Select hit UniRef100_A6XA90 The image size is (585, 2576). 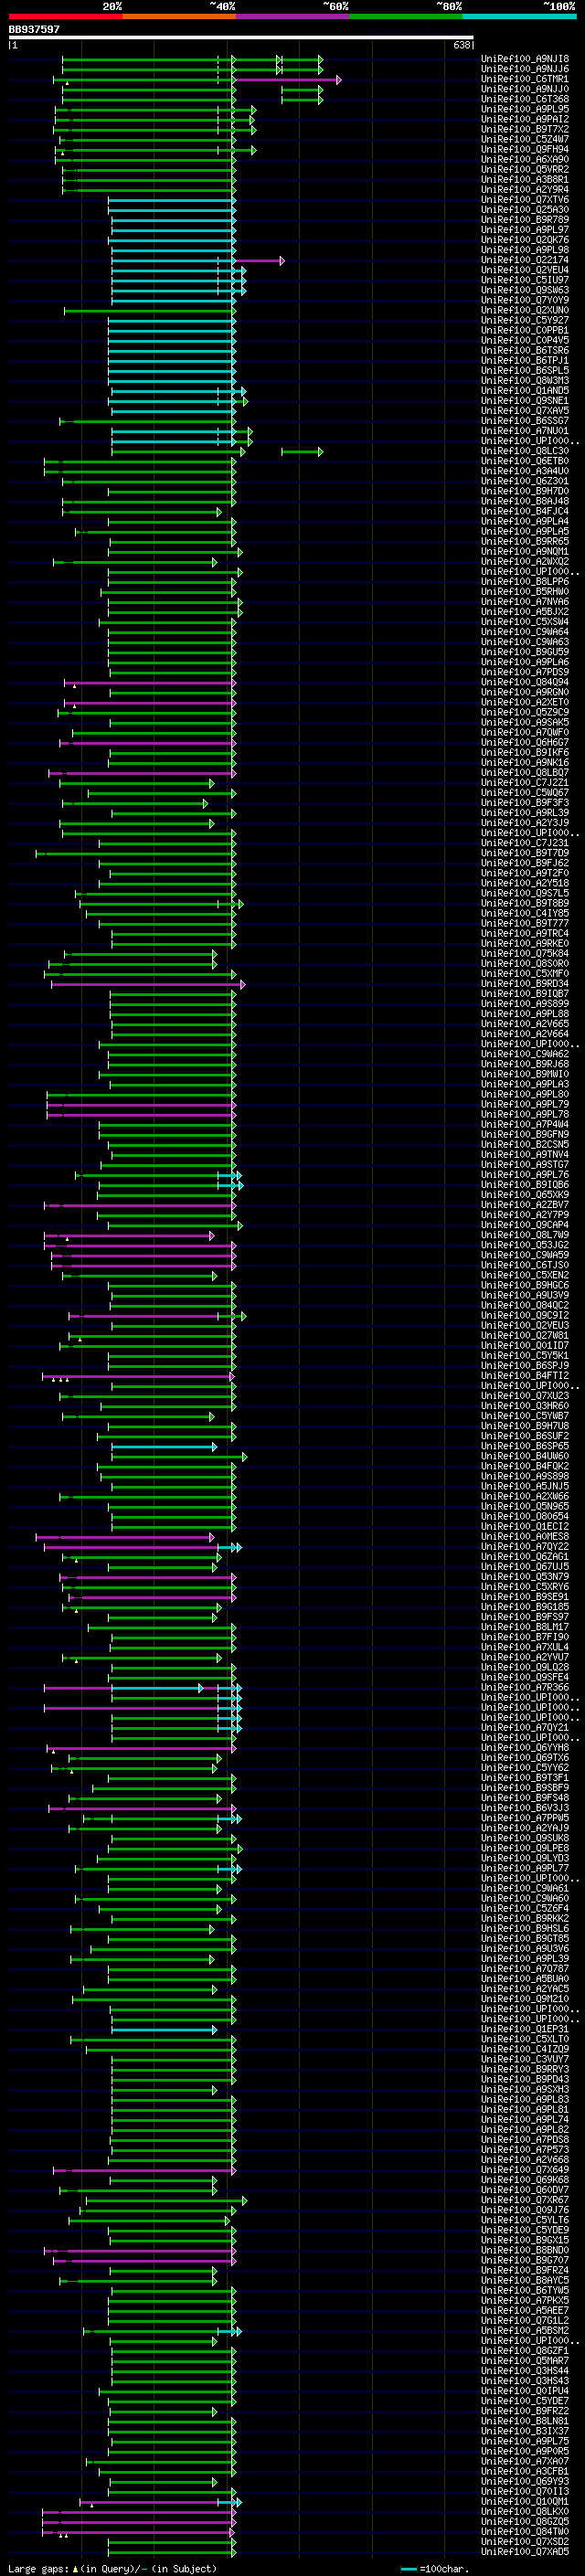click(x=525, y=159)
